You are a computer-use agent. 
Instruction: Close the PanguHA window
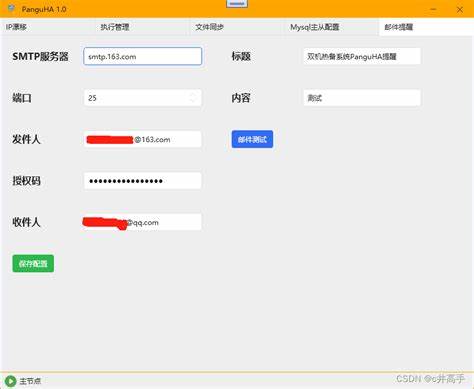(x=460, y=9)
